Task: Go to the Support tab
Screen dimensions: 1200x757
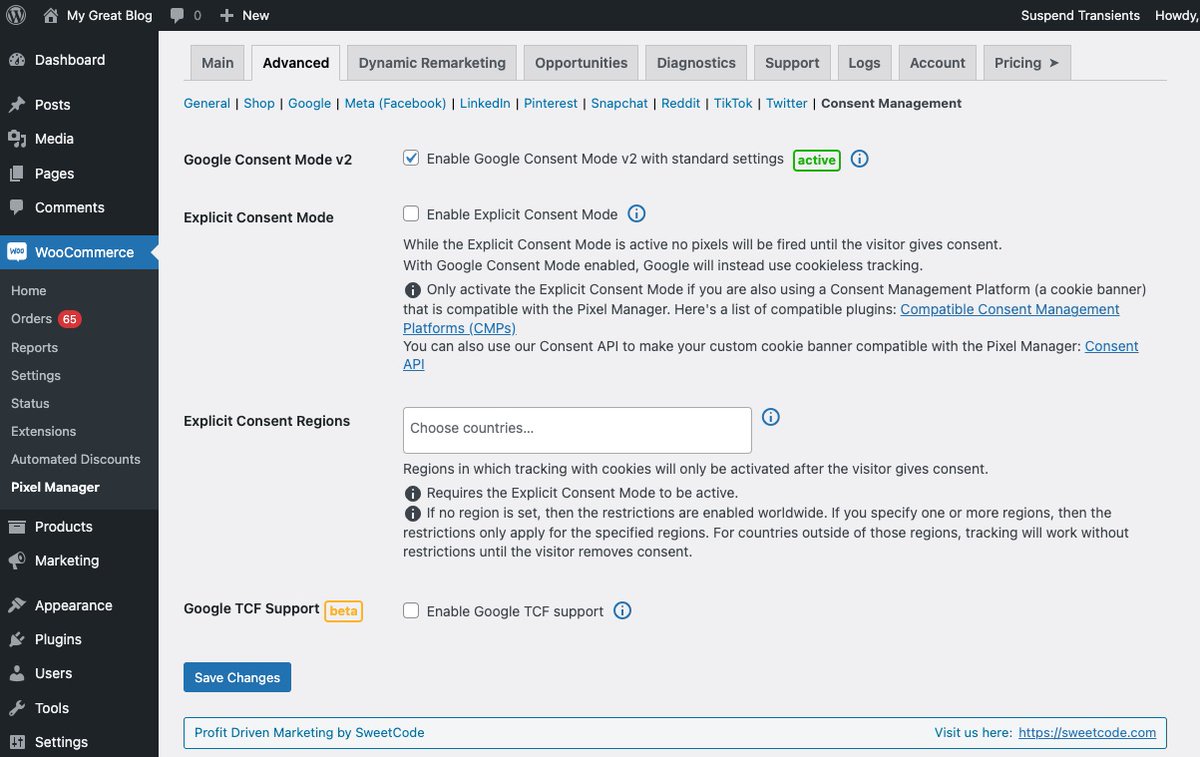Action: tap(792, 62)
